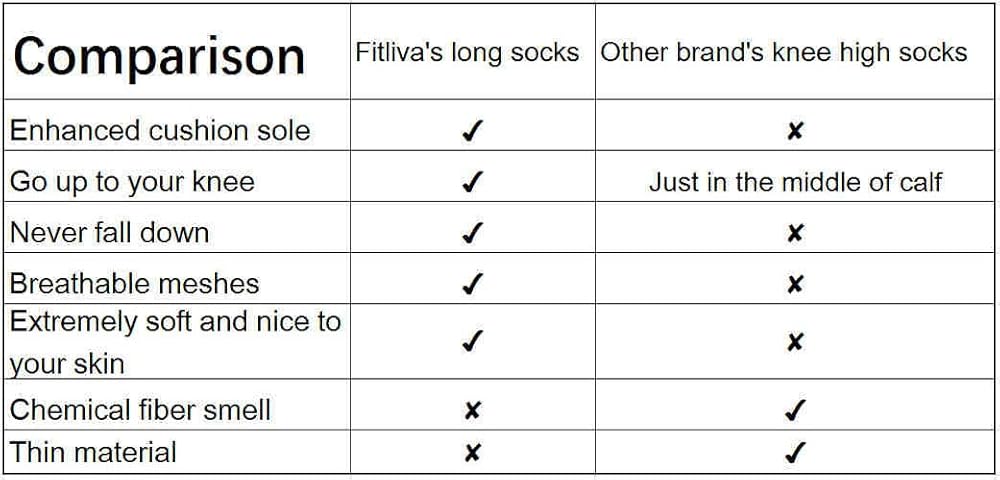1000x480 pixels.
Task: Click other brand's checkmark for Chemical fiber smell
Action: pos(795,410)
